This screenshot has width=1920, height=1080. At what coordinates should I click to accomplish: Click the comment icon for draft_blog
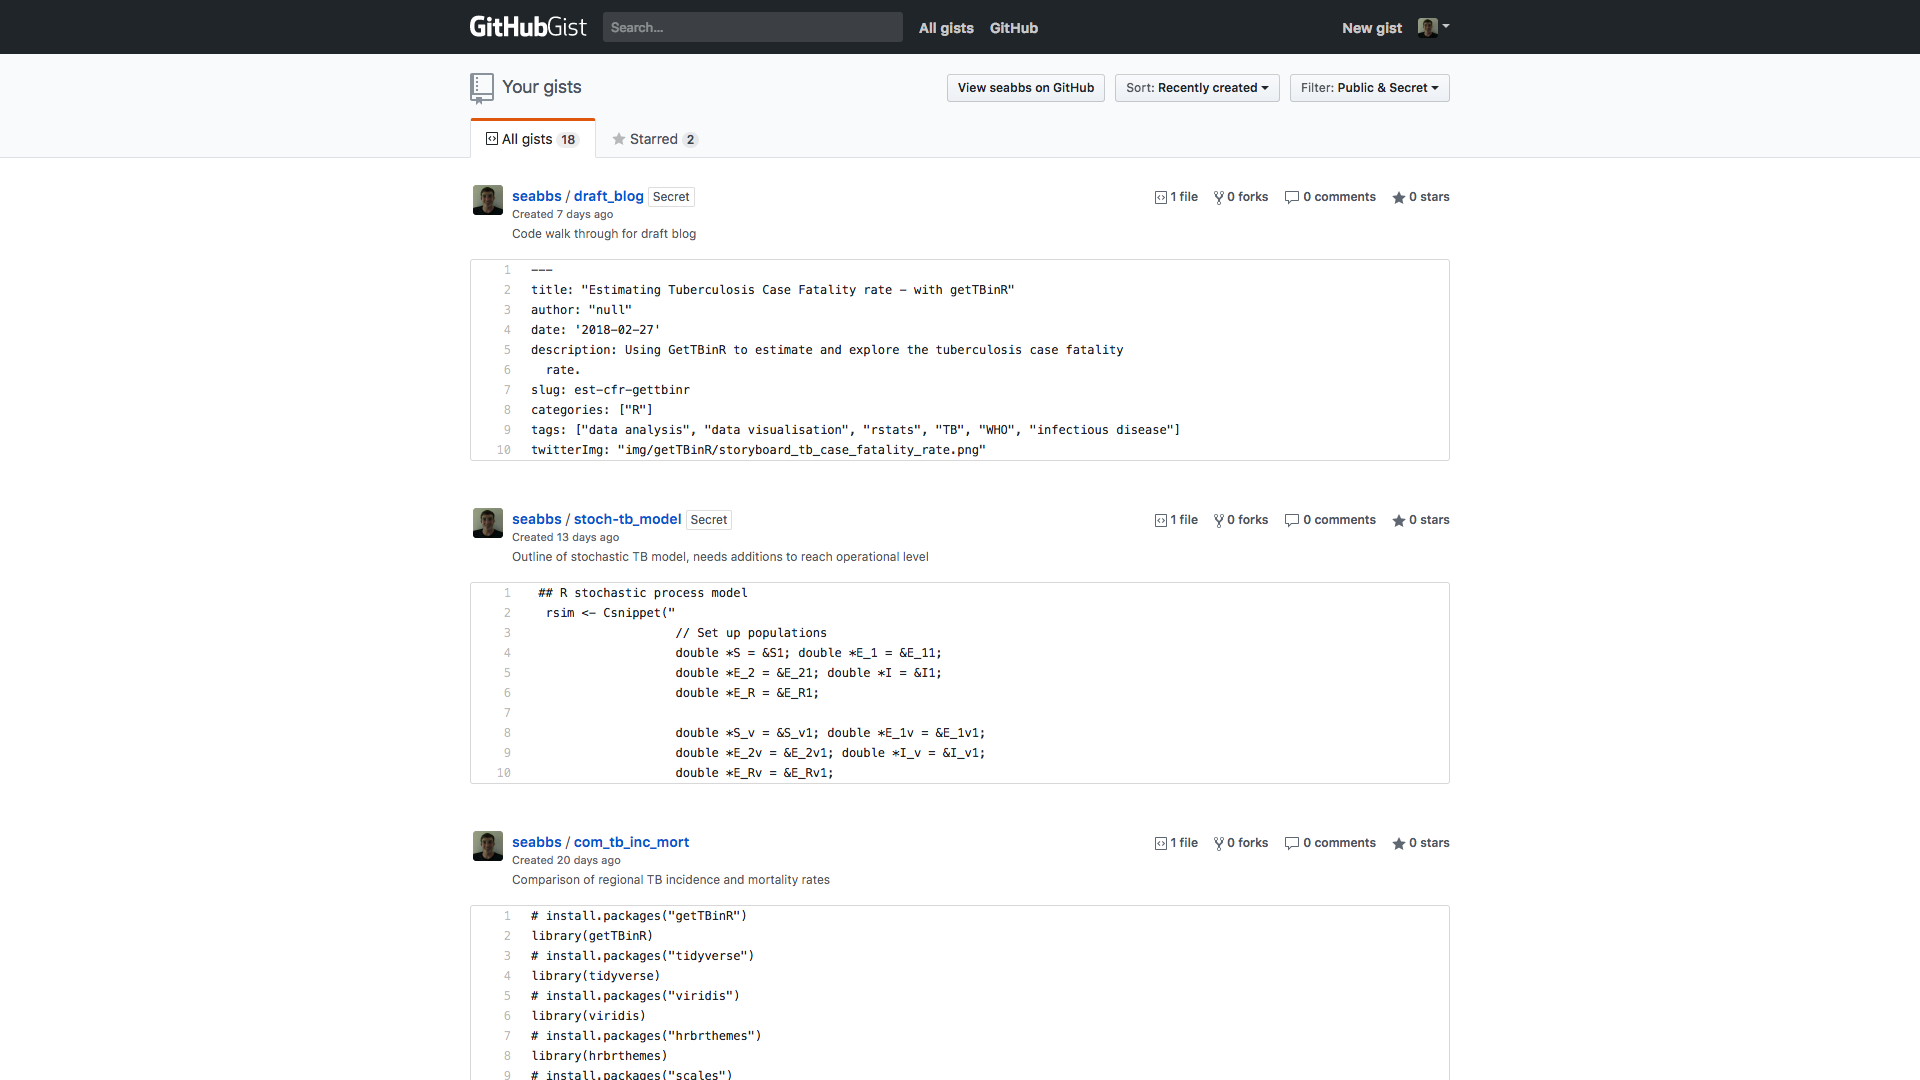(x=1291, y=197)
